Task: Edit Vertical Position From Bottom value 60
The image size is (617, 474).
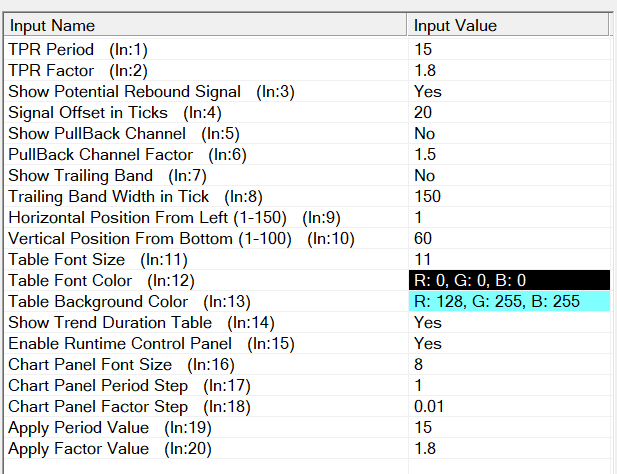Action: click(x=509, y=238)
